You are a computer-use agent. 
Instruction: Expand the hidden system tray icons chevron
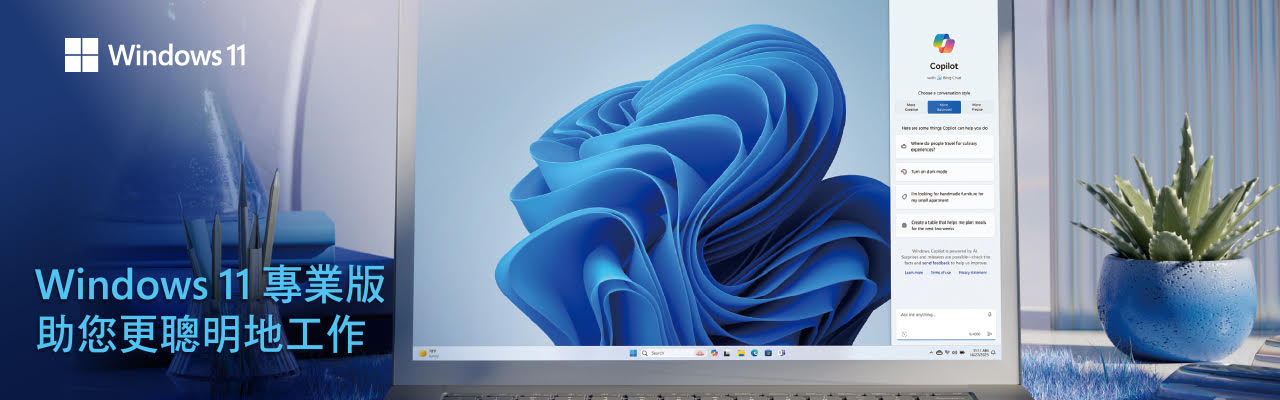931,353
